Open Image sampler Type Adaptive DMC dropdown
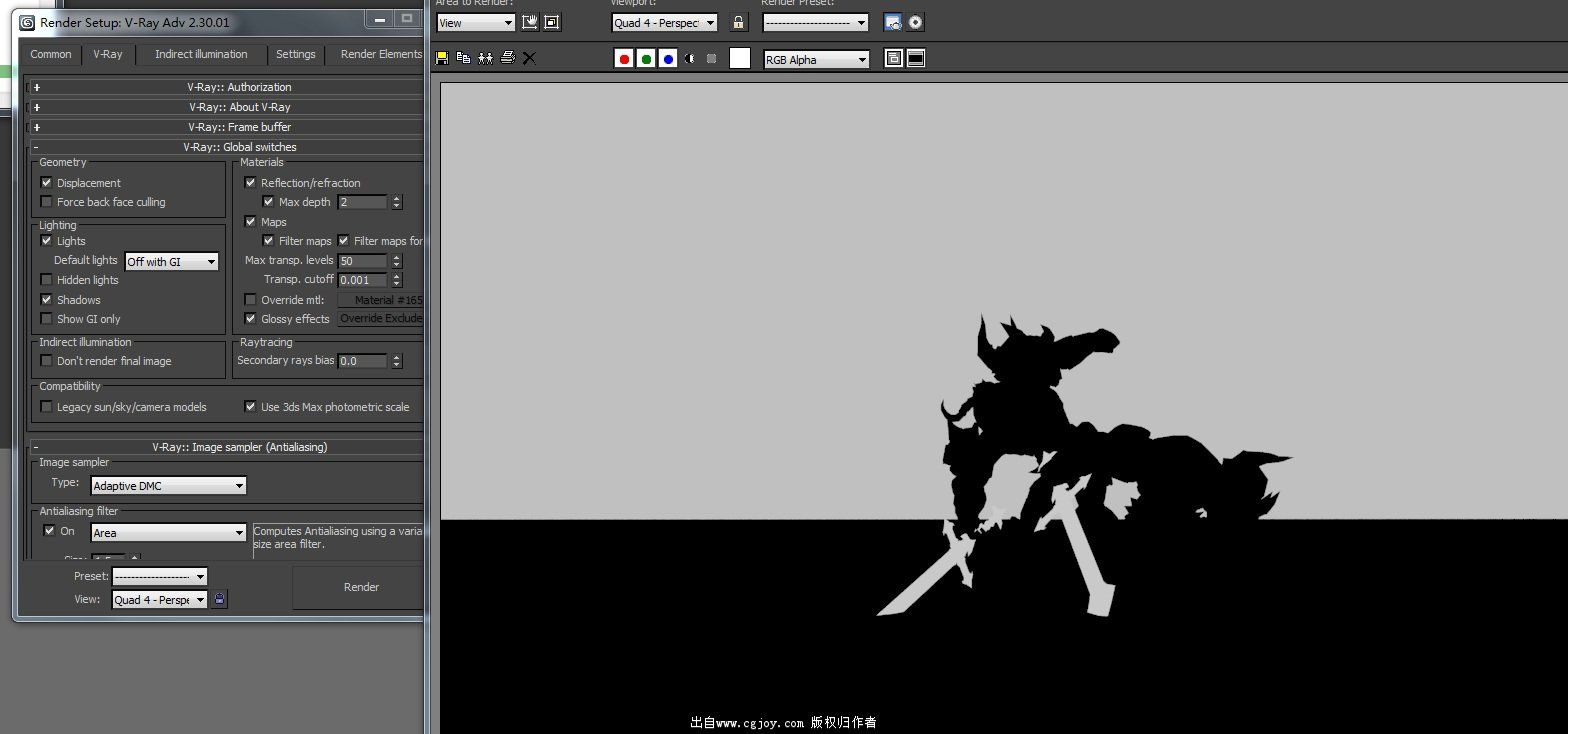 [x=169, y=486]
